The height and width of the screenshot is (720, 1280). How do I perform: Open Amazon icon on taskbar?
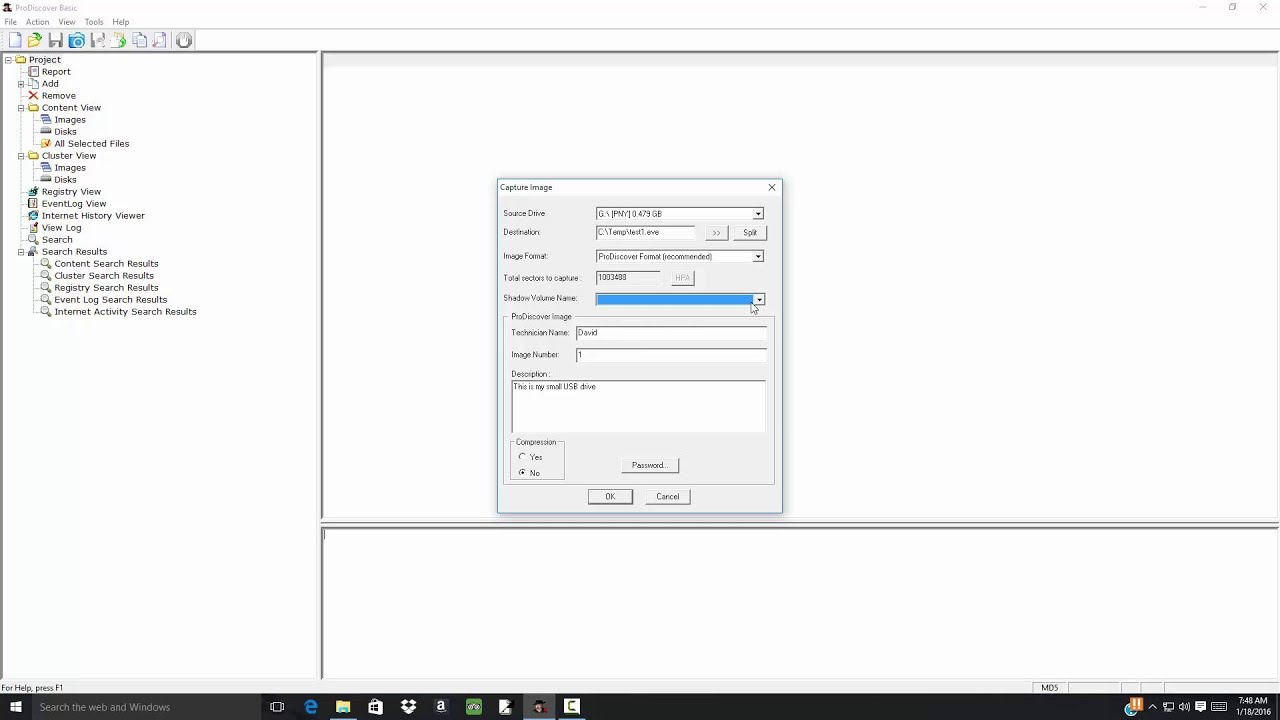coord(440,707)
